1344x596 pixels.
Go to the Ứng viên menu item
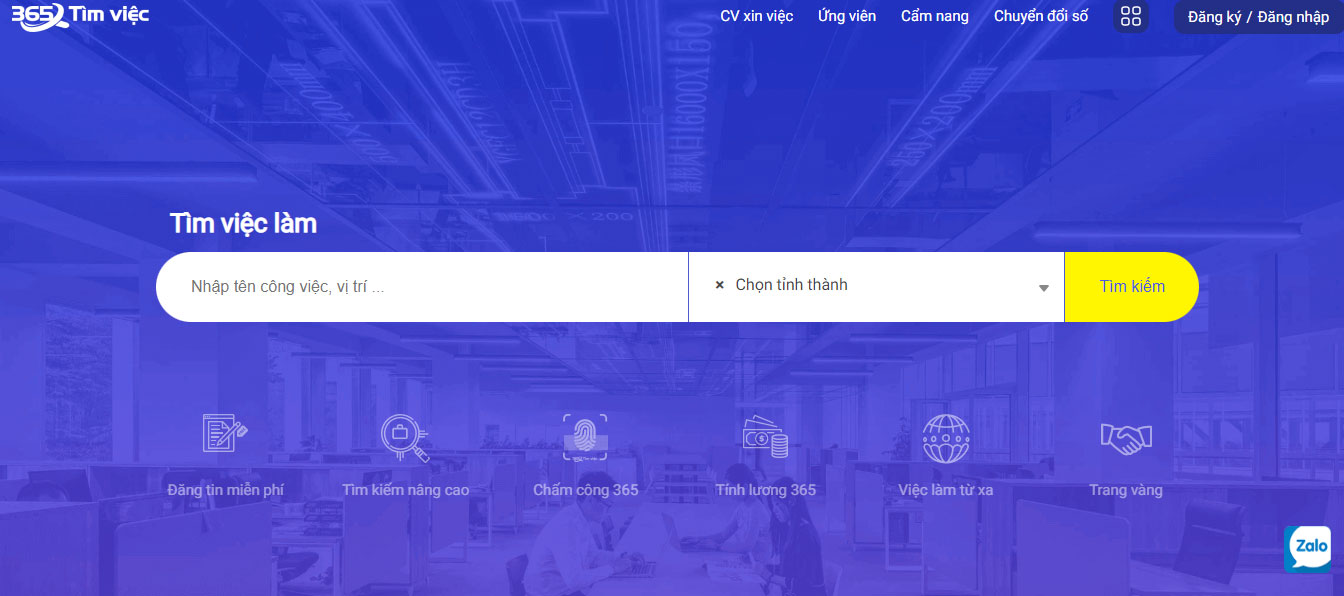(x=846, y=16)
